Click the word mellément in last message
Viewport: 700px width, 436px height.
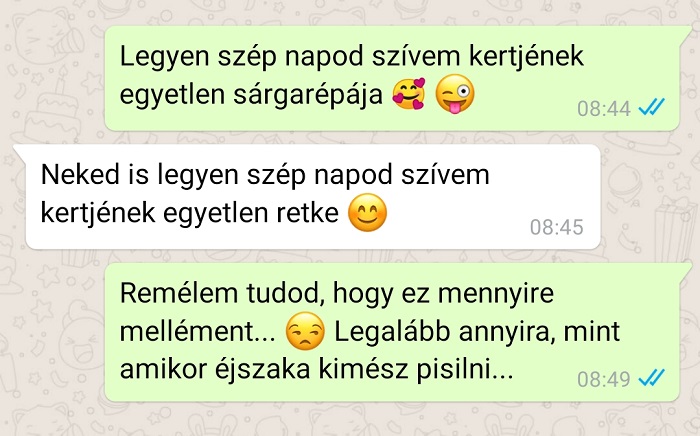(x=198, y=332)
